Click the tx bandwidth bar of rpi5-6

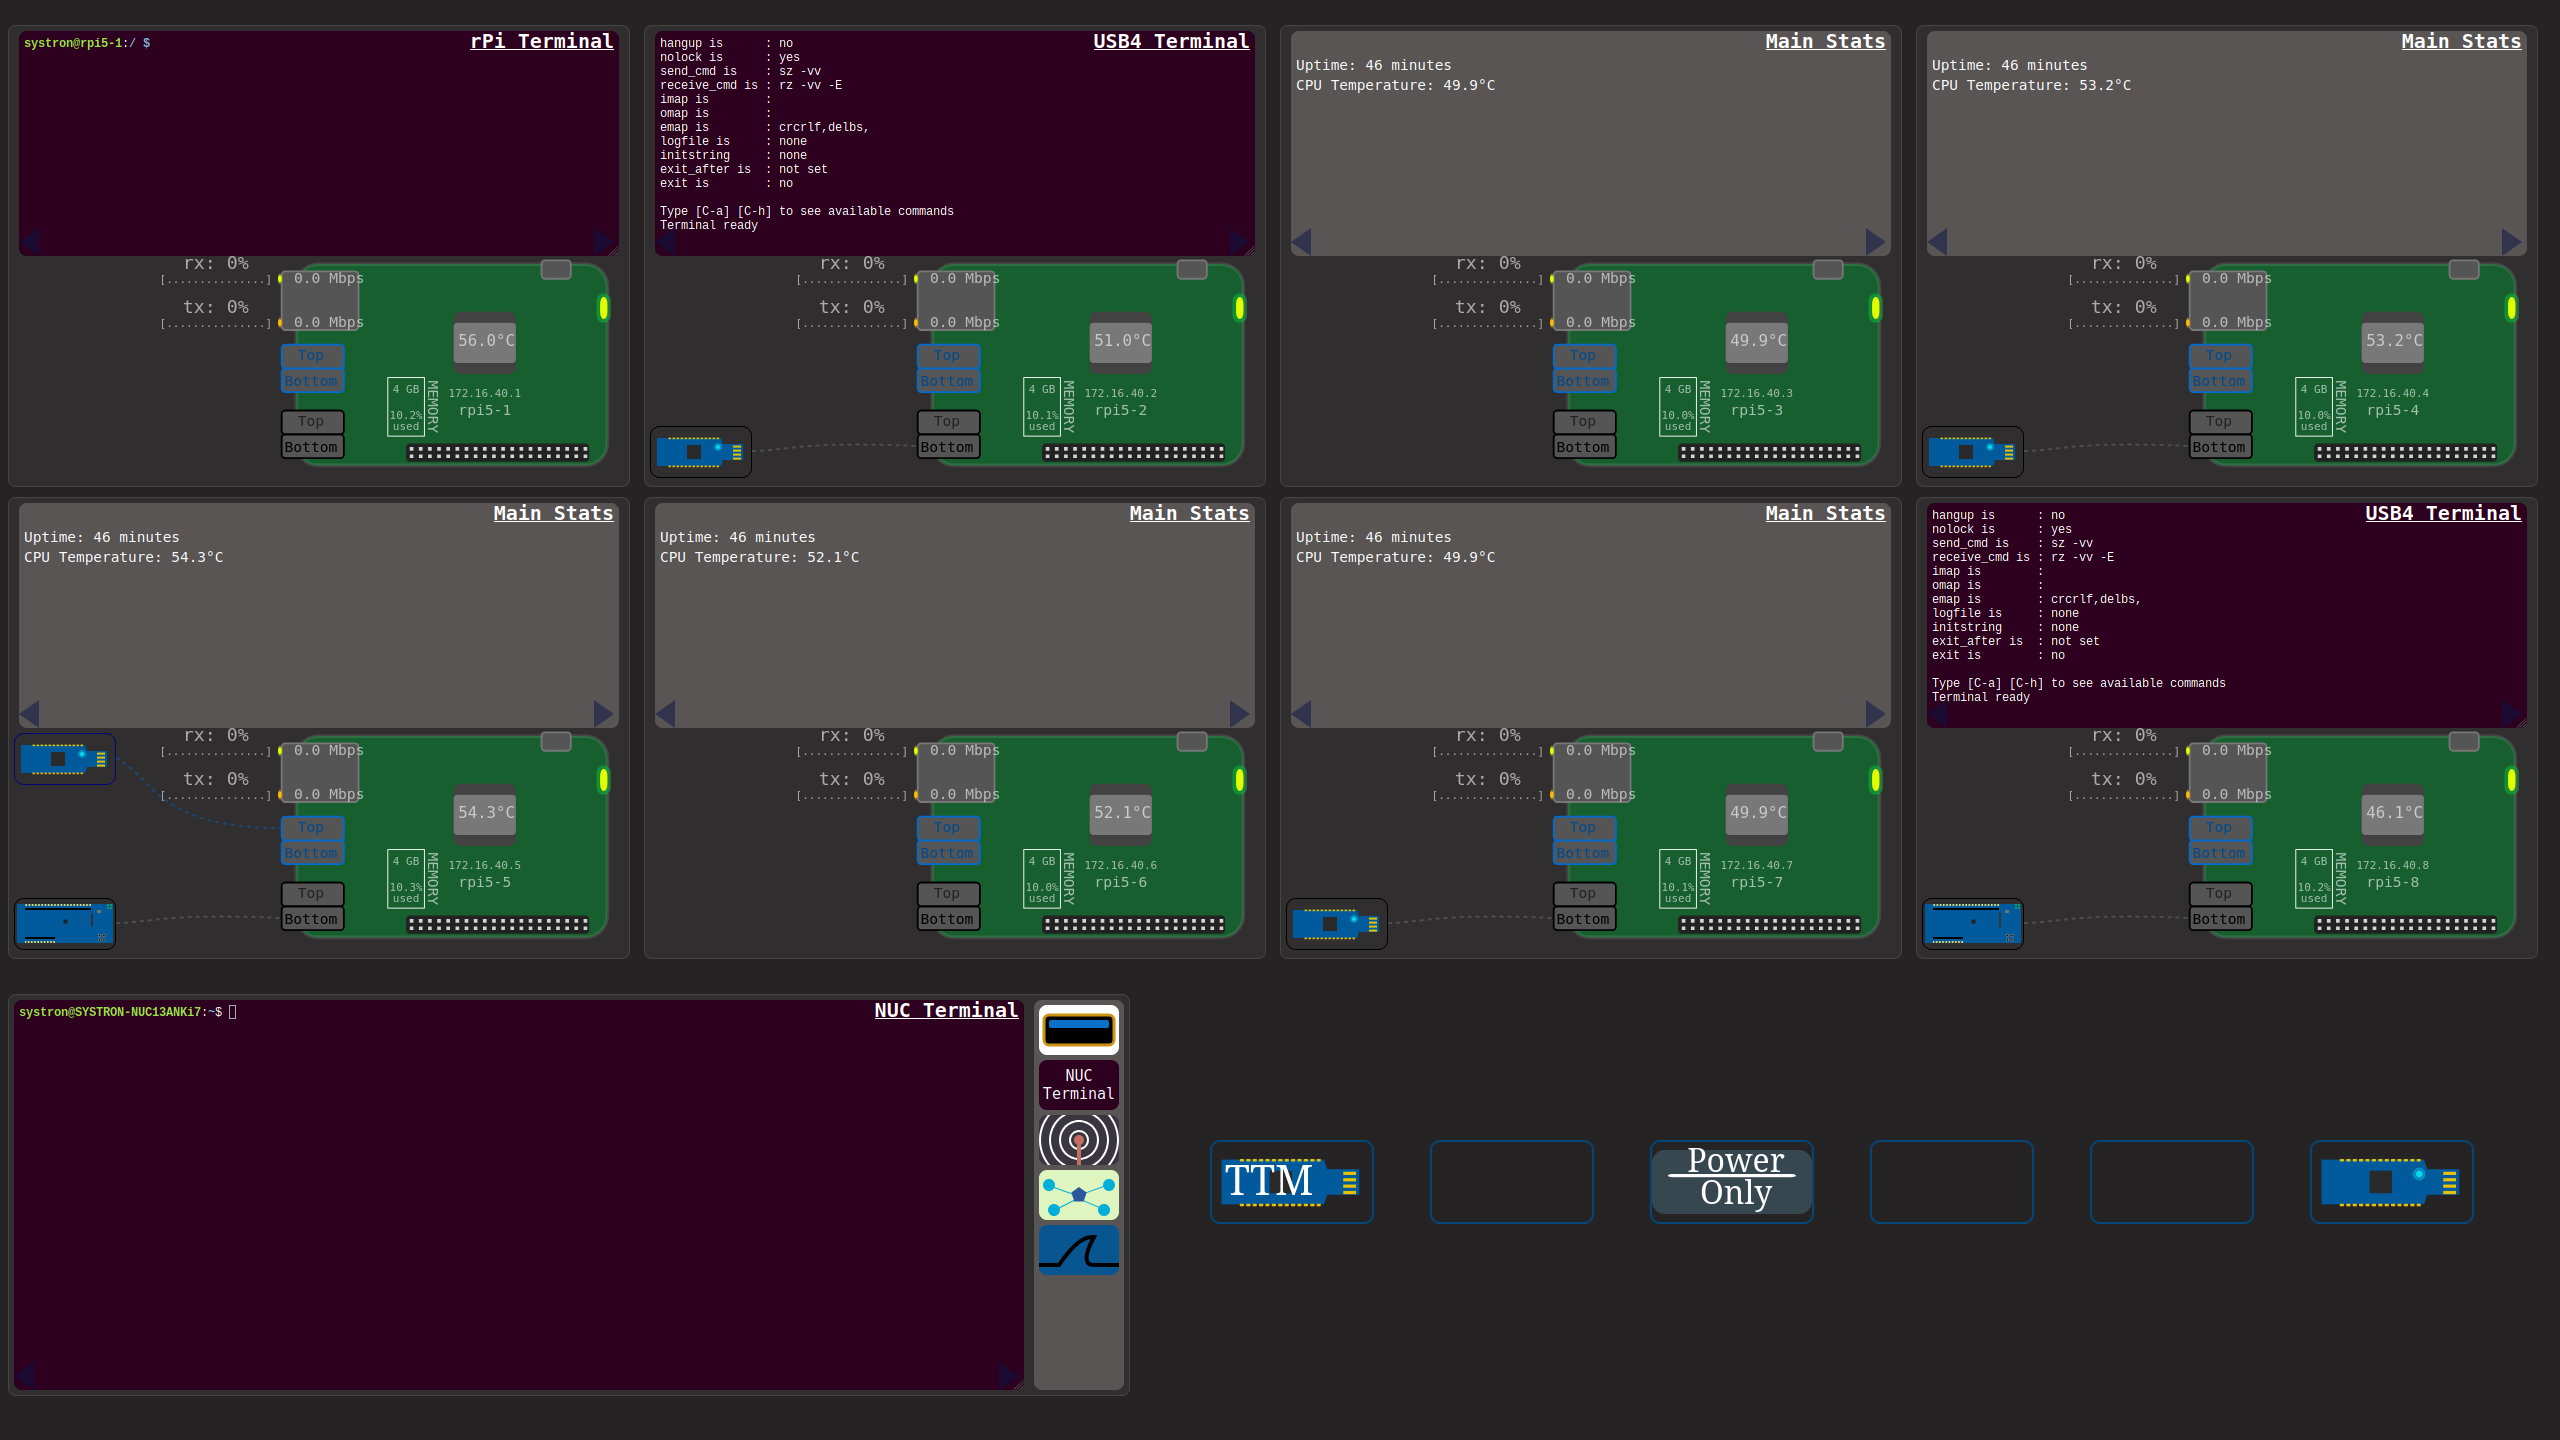(852, 797)
